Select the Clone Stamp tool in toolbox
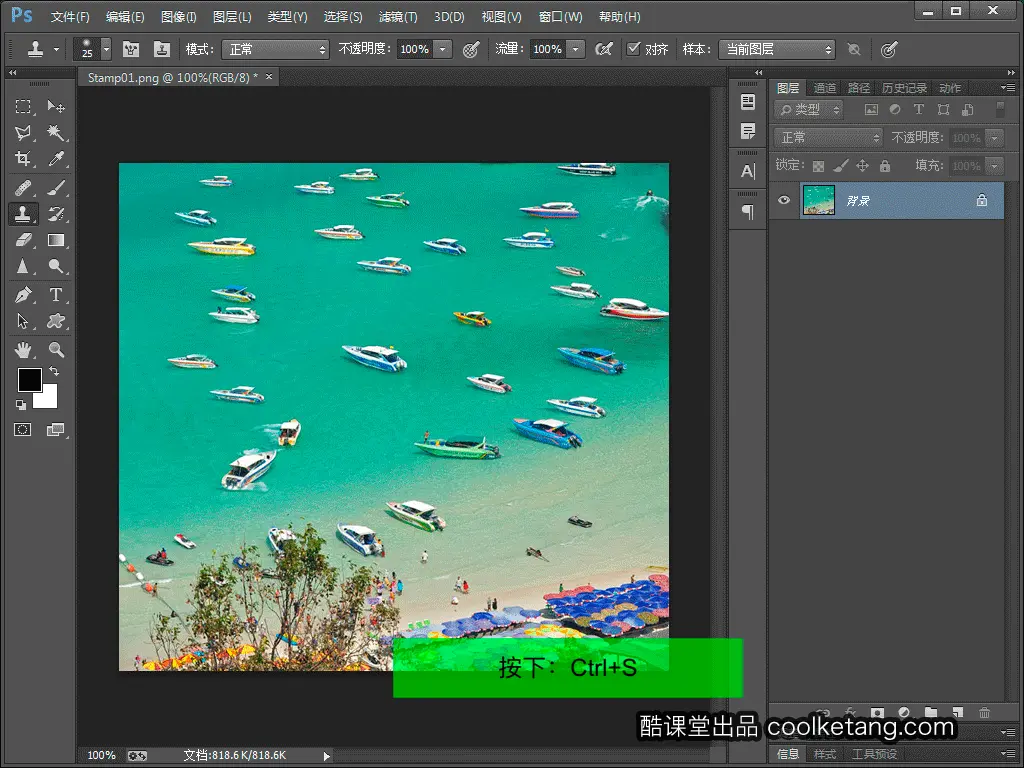The width and height of the screenshot is (1024, 768). pos(23,214)
